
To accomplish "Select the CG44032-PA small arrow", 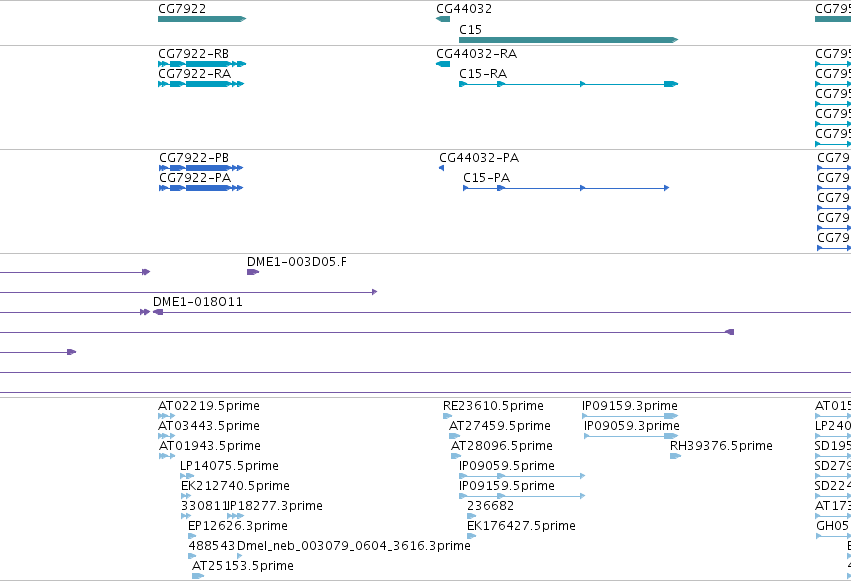I will 441,168.
